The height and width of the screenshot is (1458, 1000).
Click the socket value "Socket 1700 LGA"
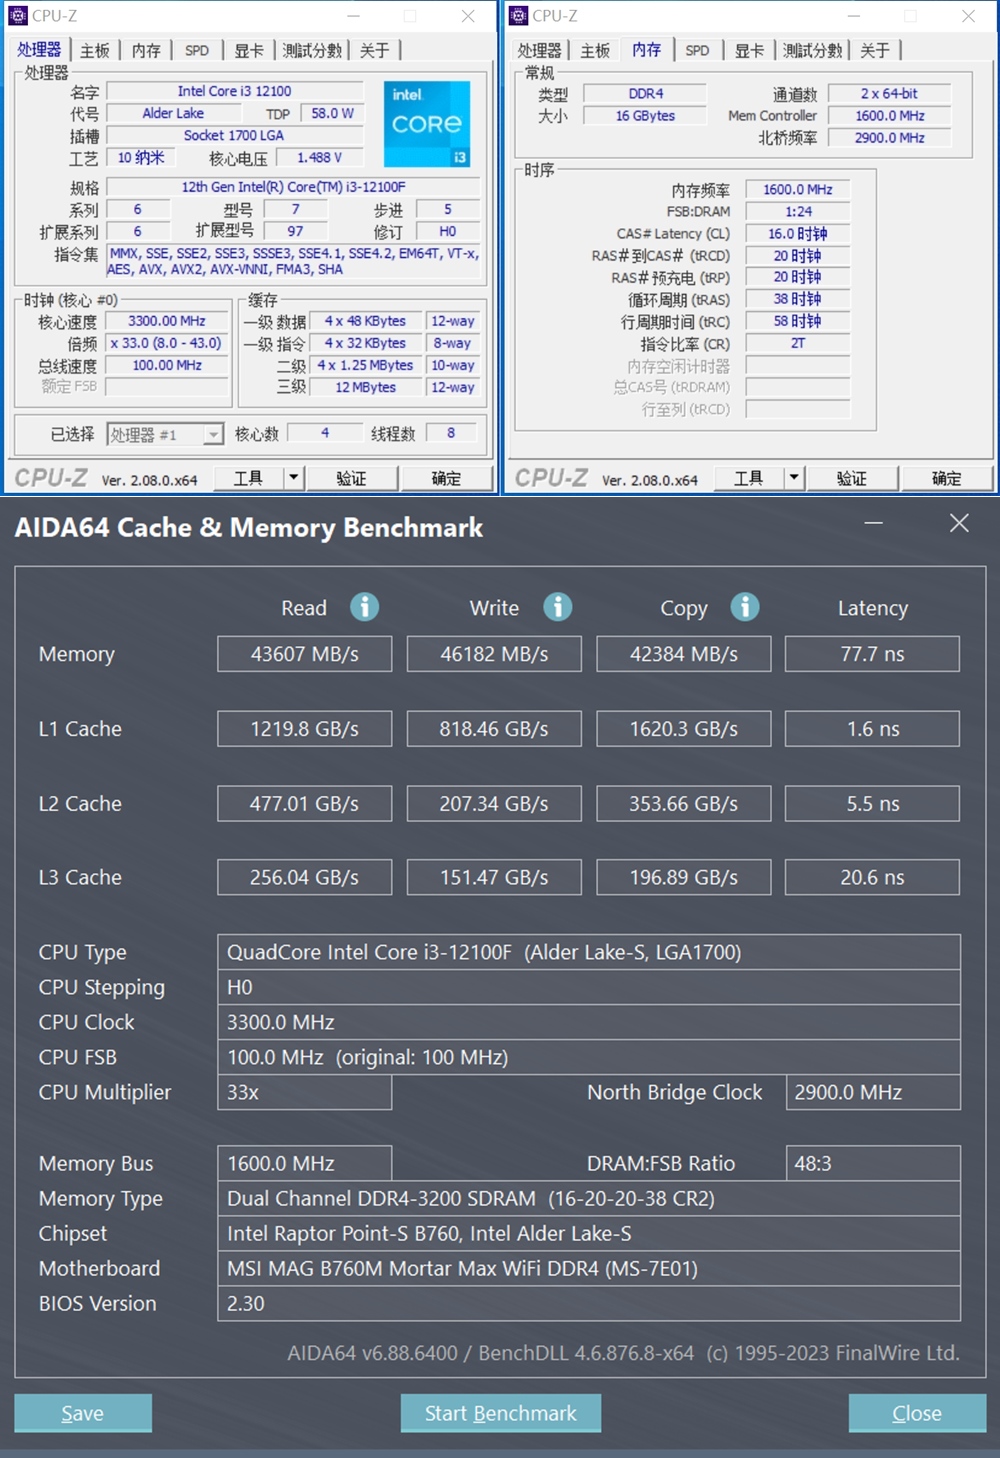[x=234, y=135]
